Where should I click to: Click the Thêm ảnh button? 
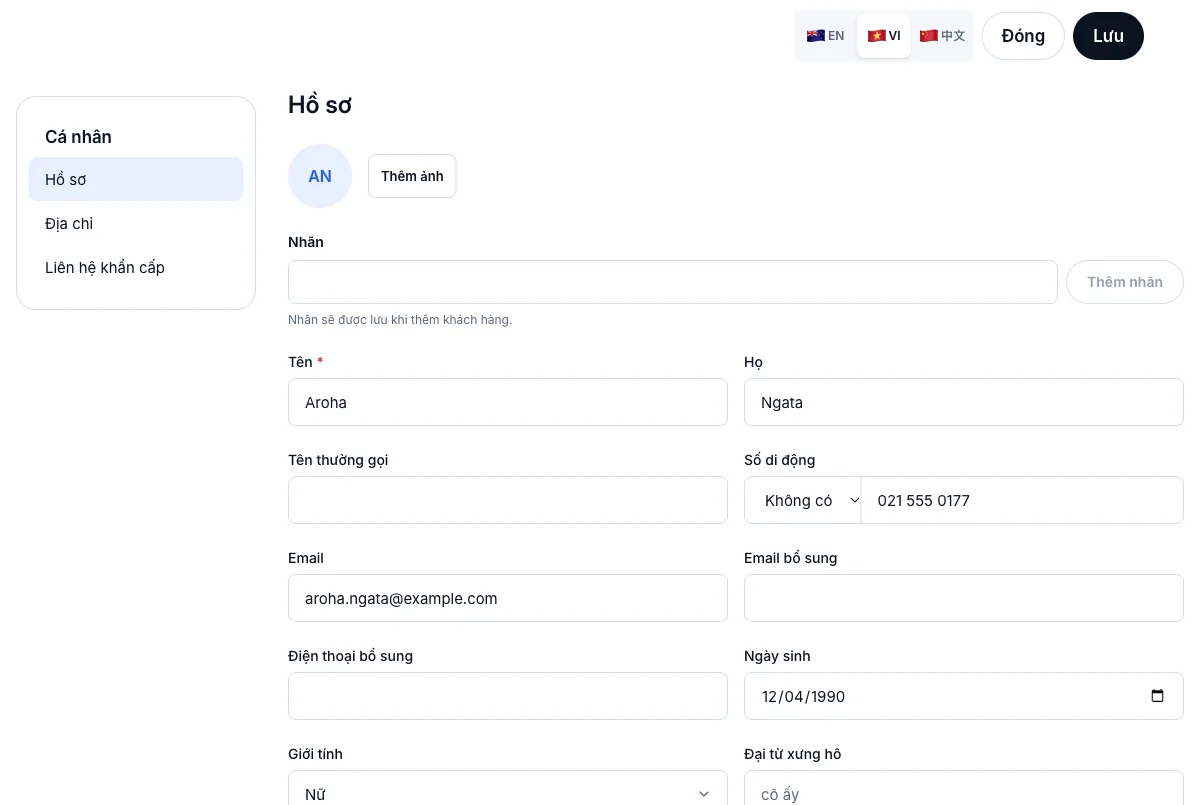412,176
